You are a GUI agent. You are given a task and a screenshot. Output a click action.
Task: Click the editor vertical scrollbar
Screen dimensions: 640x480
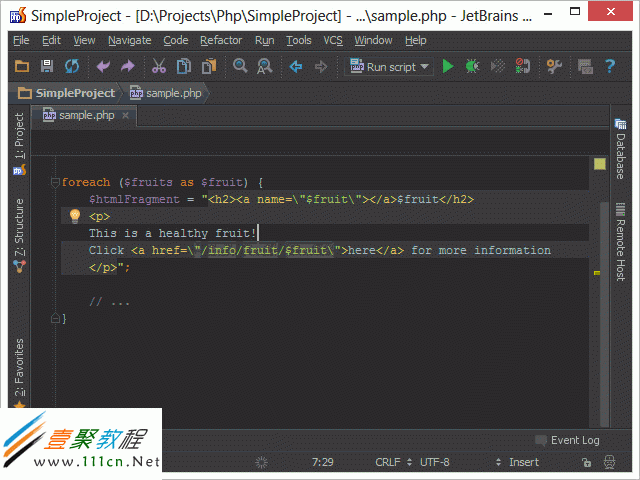click(604, 314)
